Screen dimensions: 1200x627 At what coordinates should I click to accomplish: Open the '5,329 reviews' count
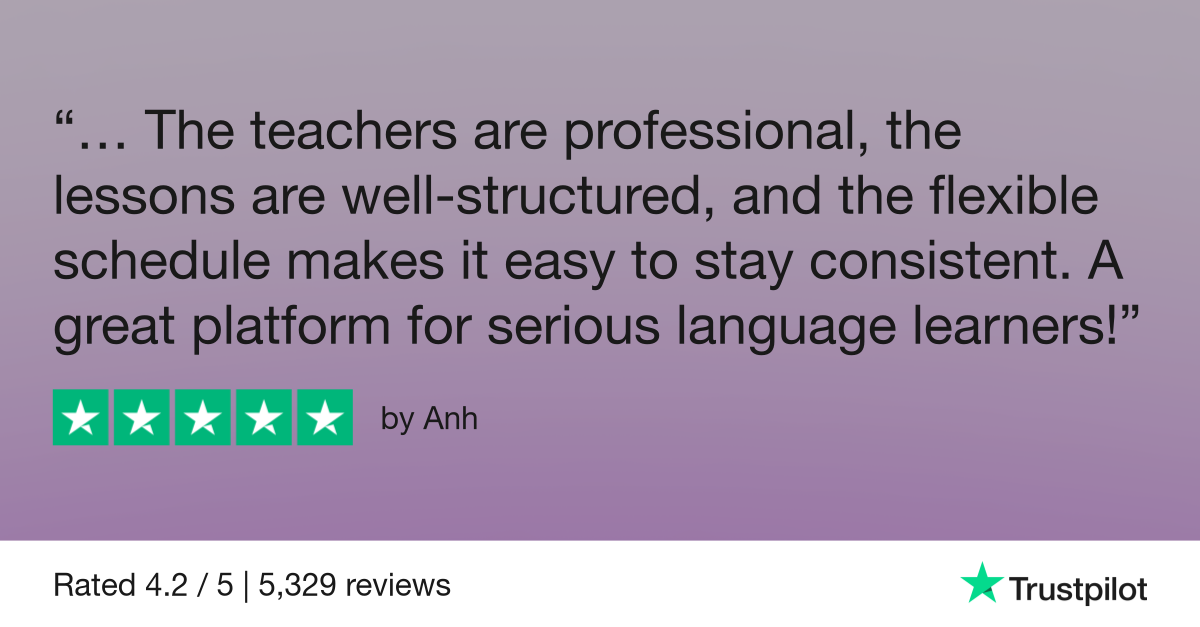(354, 585)
